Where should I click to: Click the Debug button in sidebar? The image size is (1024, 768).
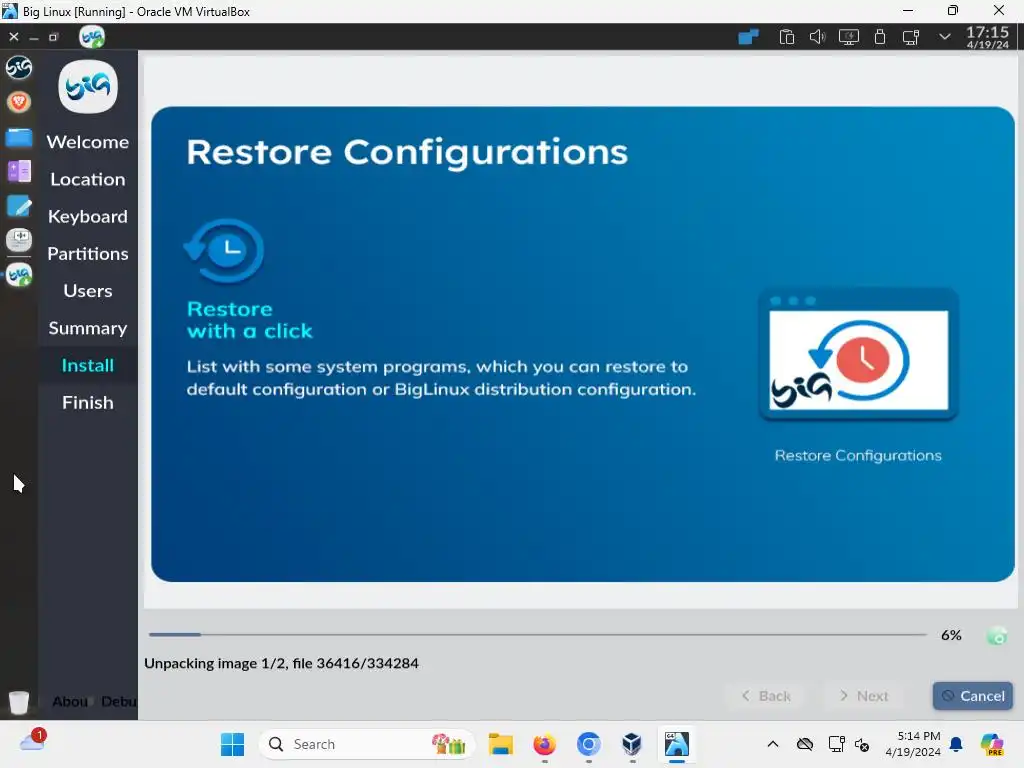coord(119,701)
